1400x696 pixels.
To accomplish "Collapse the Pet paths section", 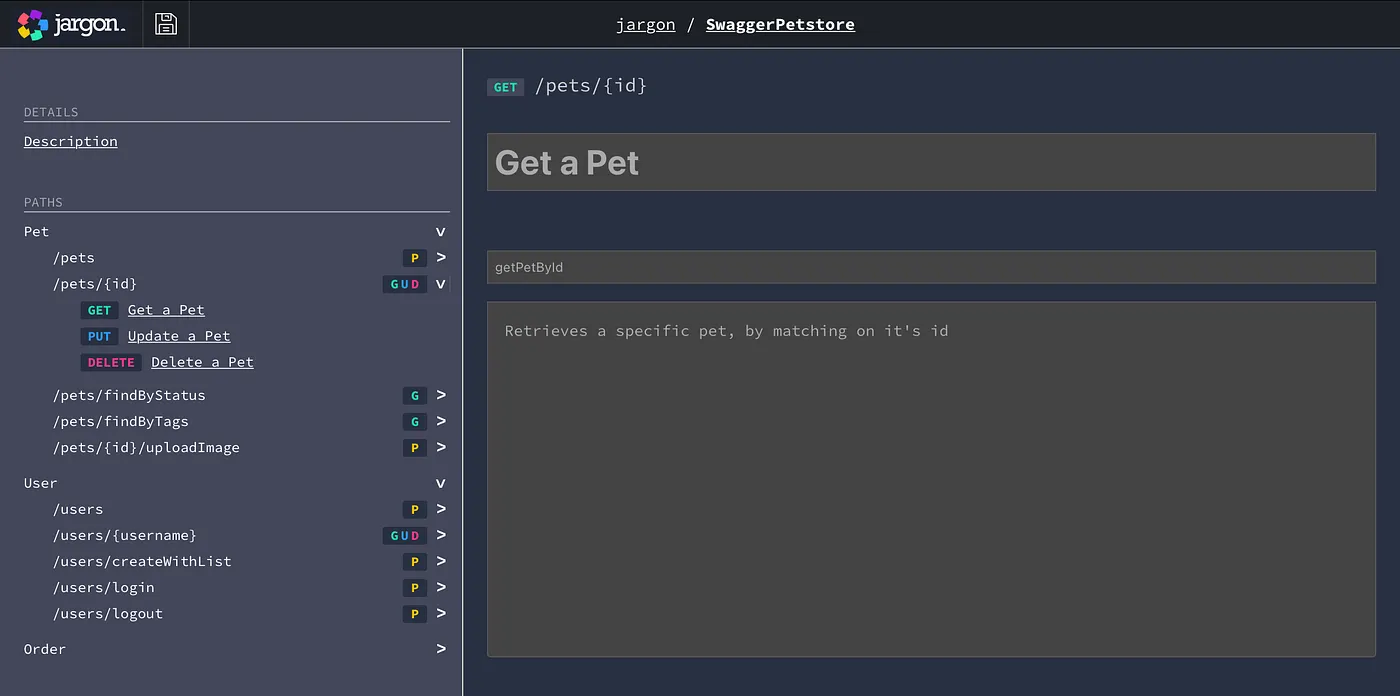I will click(440, 231).
